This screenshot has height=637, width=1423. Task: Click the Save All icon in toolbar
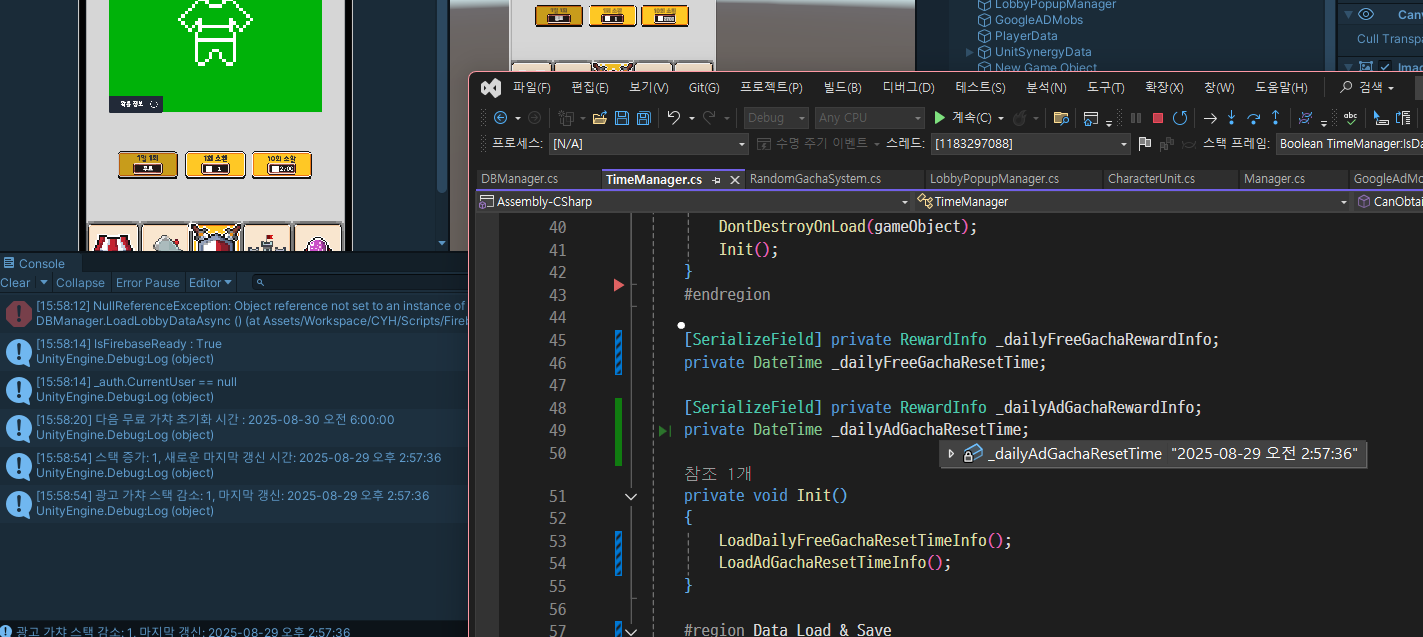click(x=644, y=118)
